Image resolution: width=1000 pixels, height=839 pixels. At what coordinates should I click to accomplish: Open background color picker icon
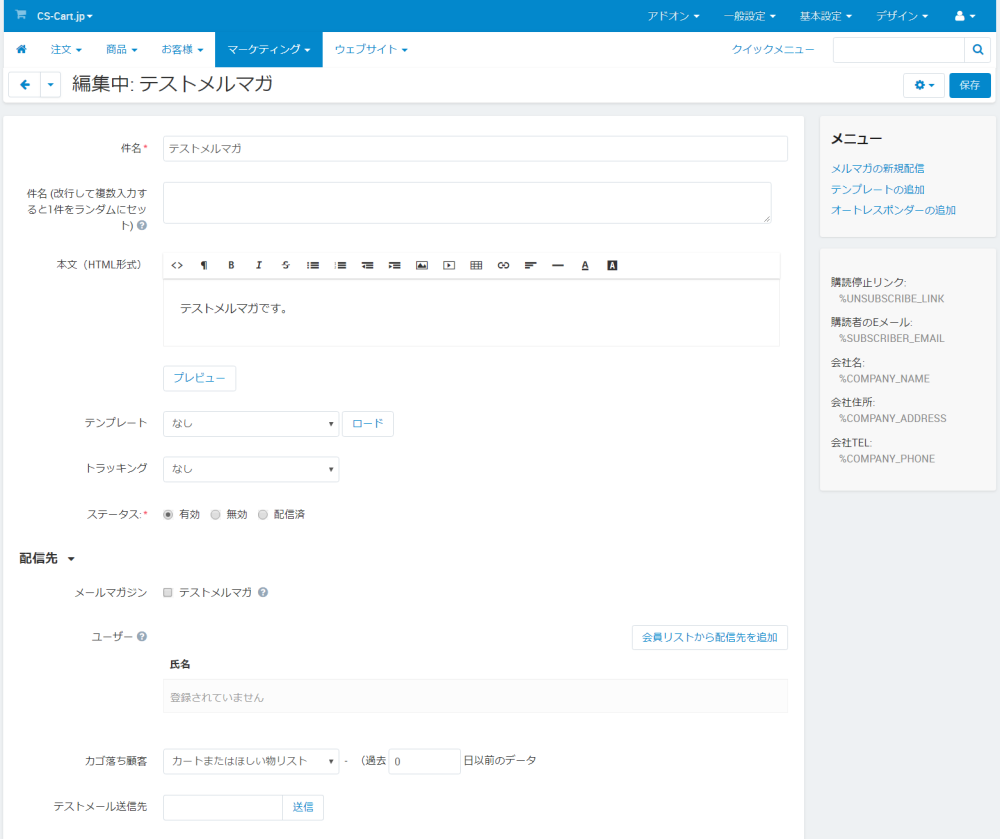[x=612, y=265]
